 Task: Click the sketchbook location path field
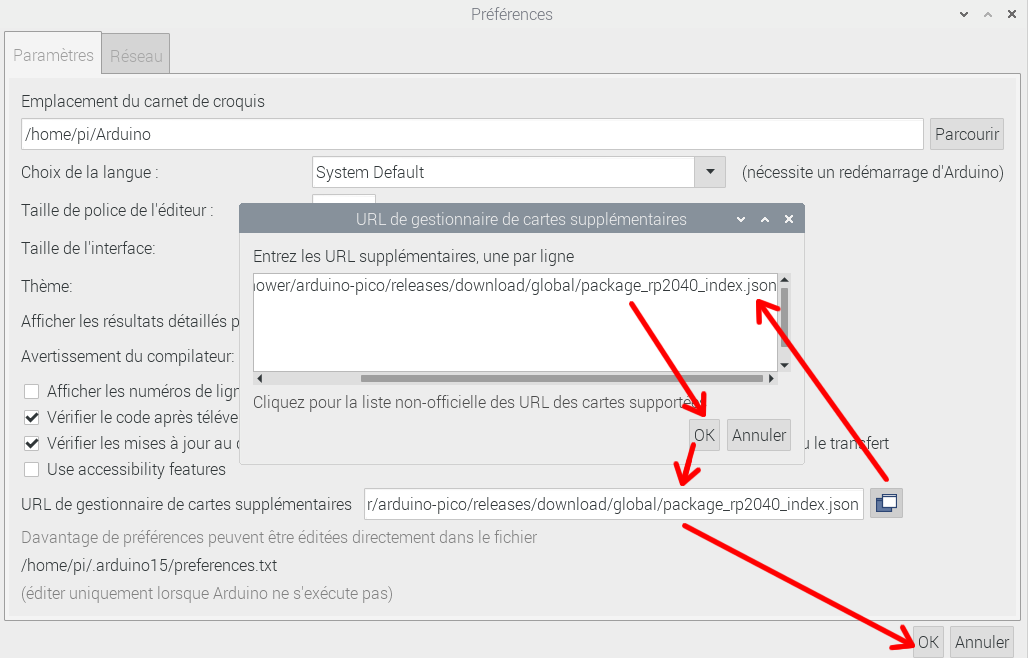[x=472, y=134]
